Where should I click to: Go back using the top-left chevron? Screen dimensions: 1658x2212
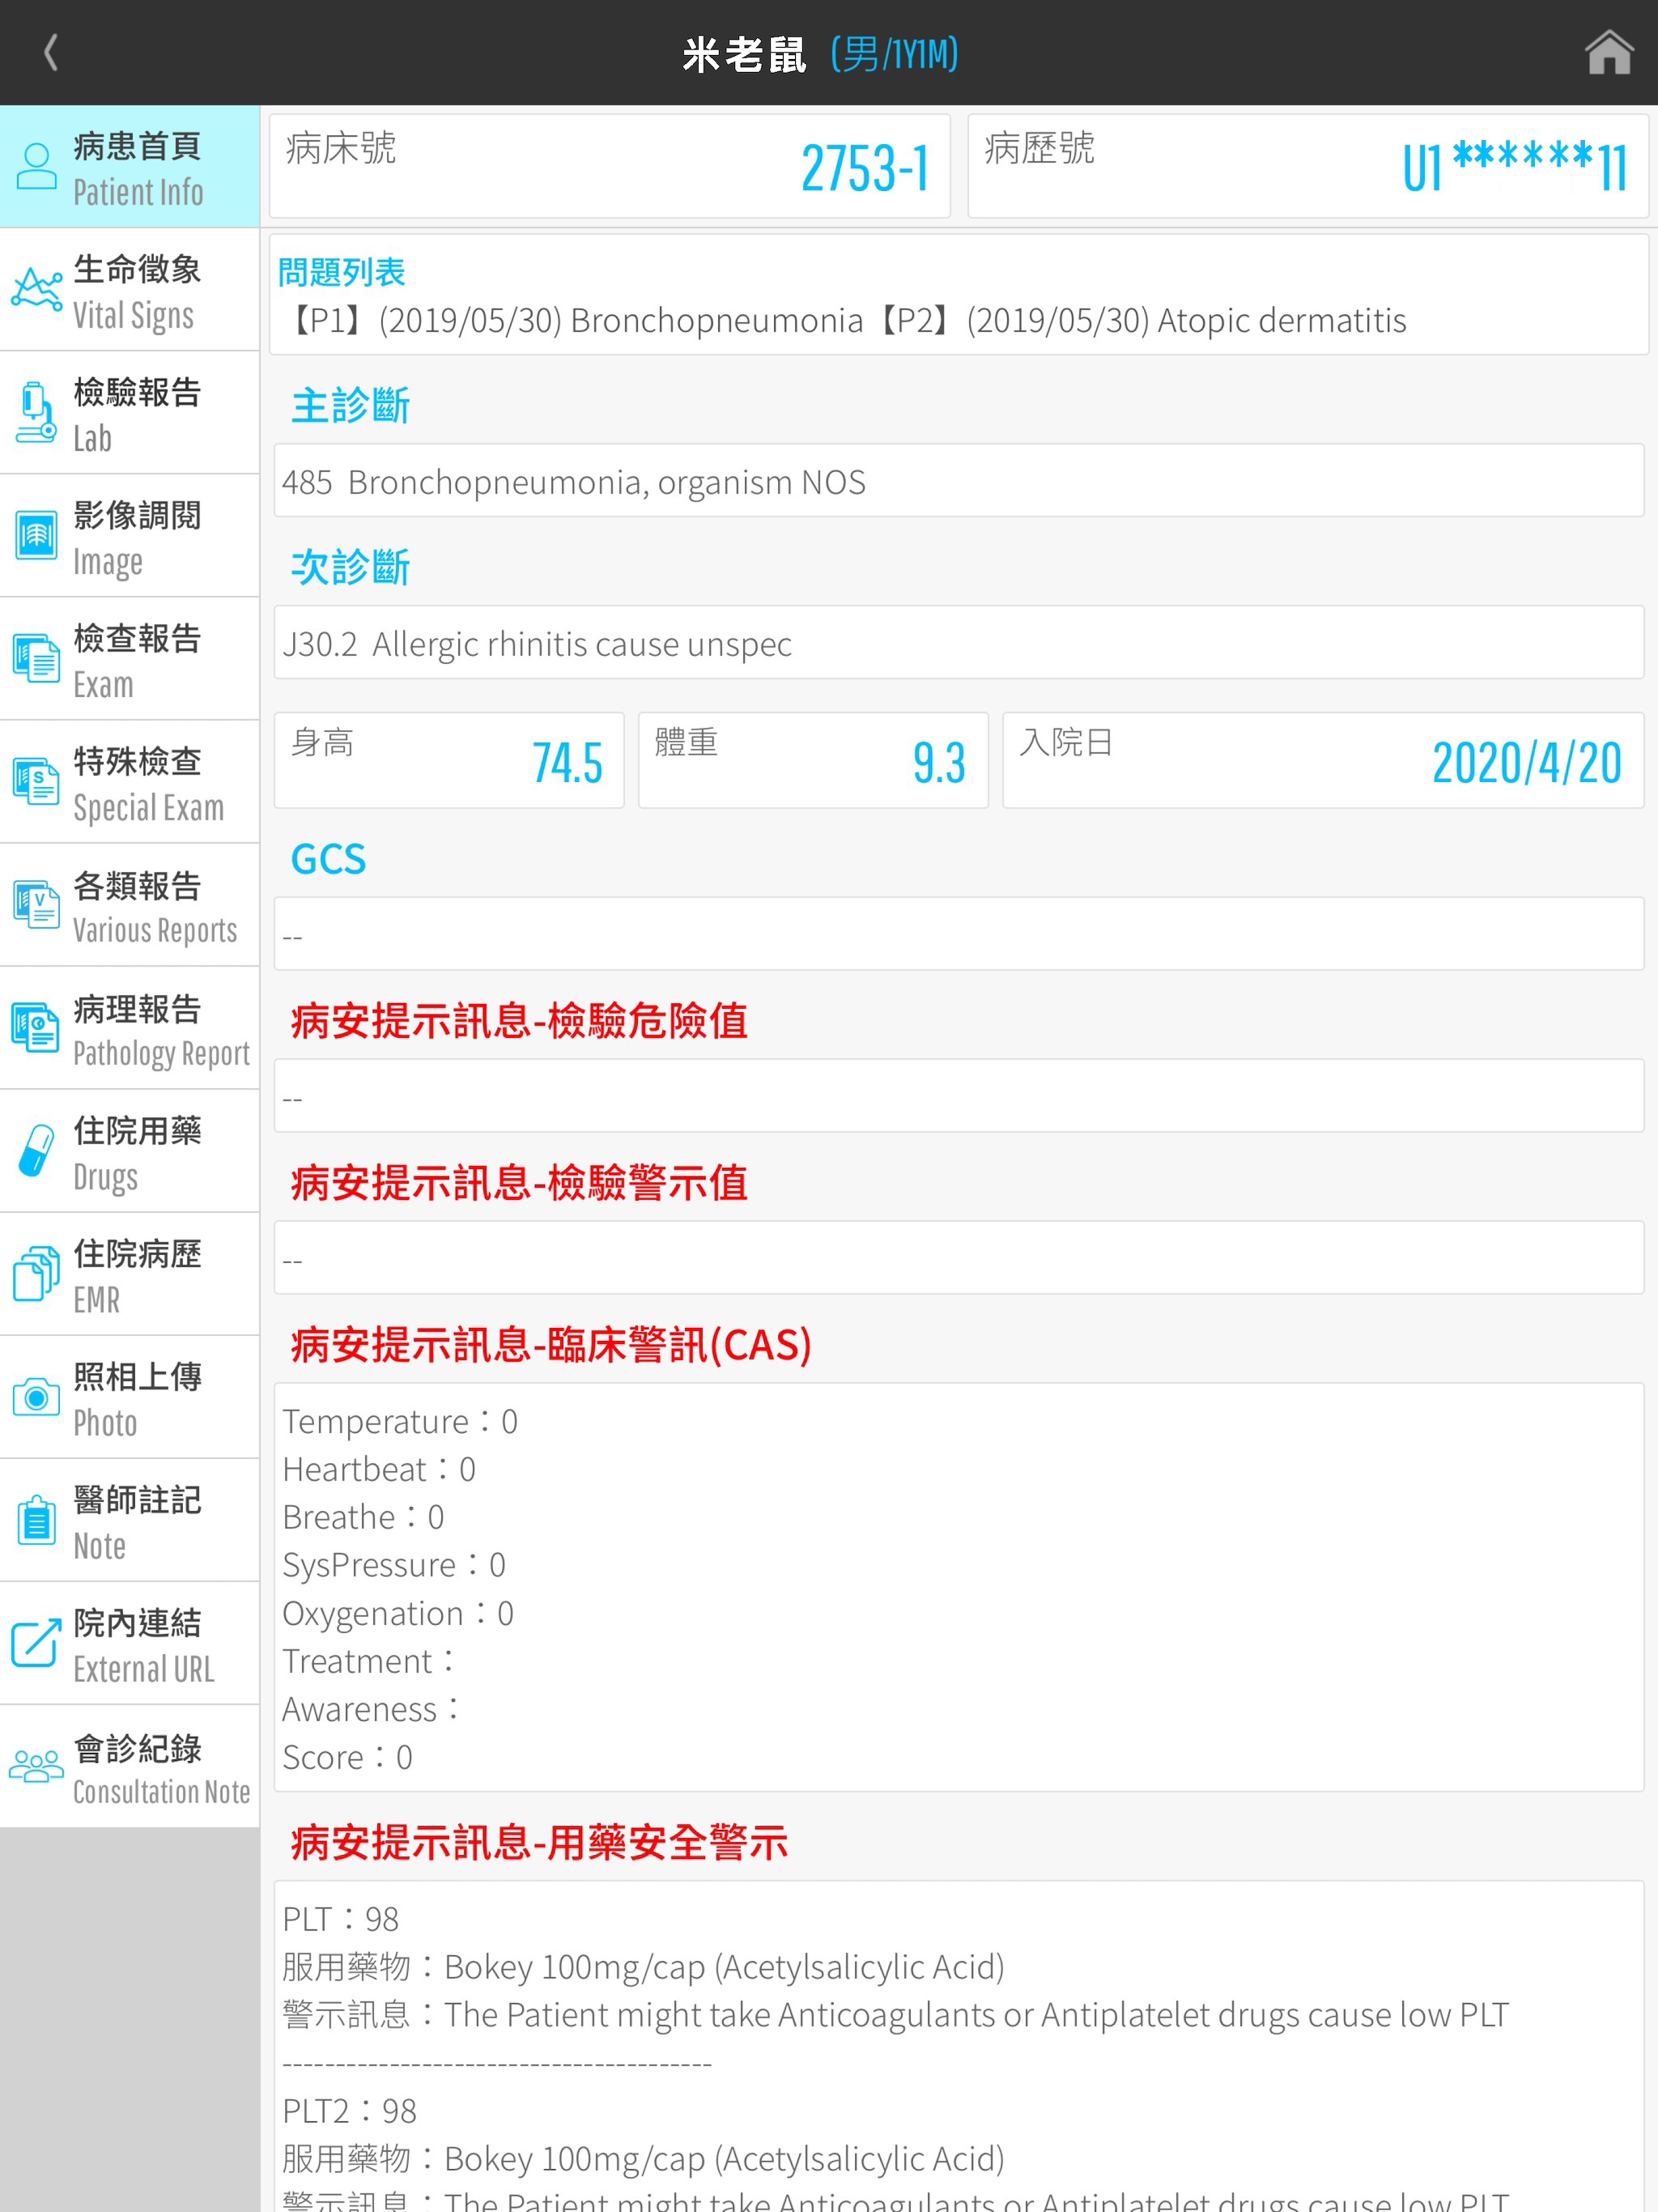coord(51,52)
